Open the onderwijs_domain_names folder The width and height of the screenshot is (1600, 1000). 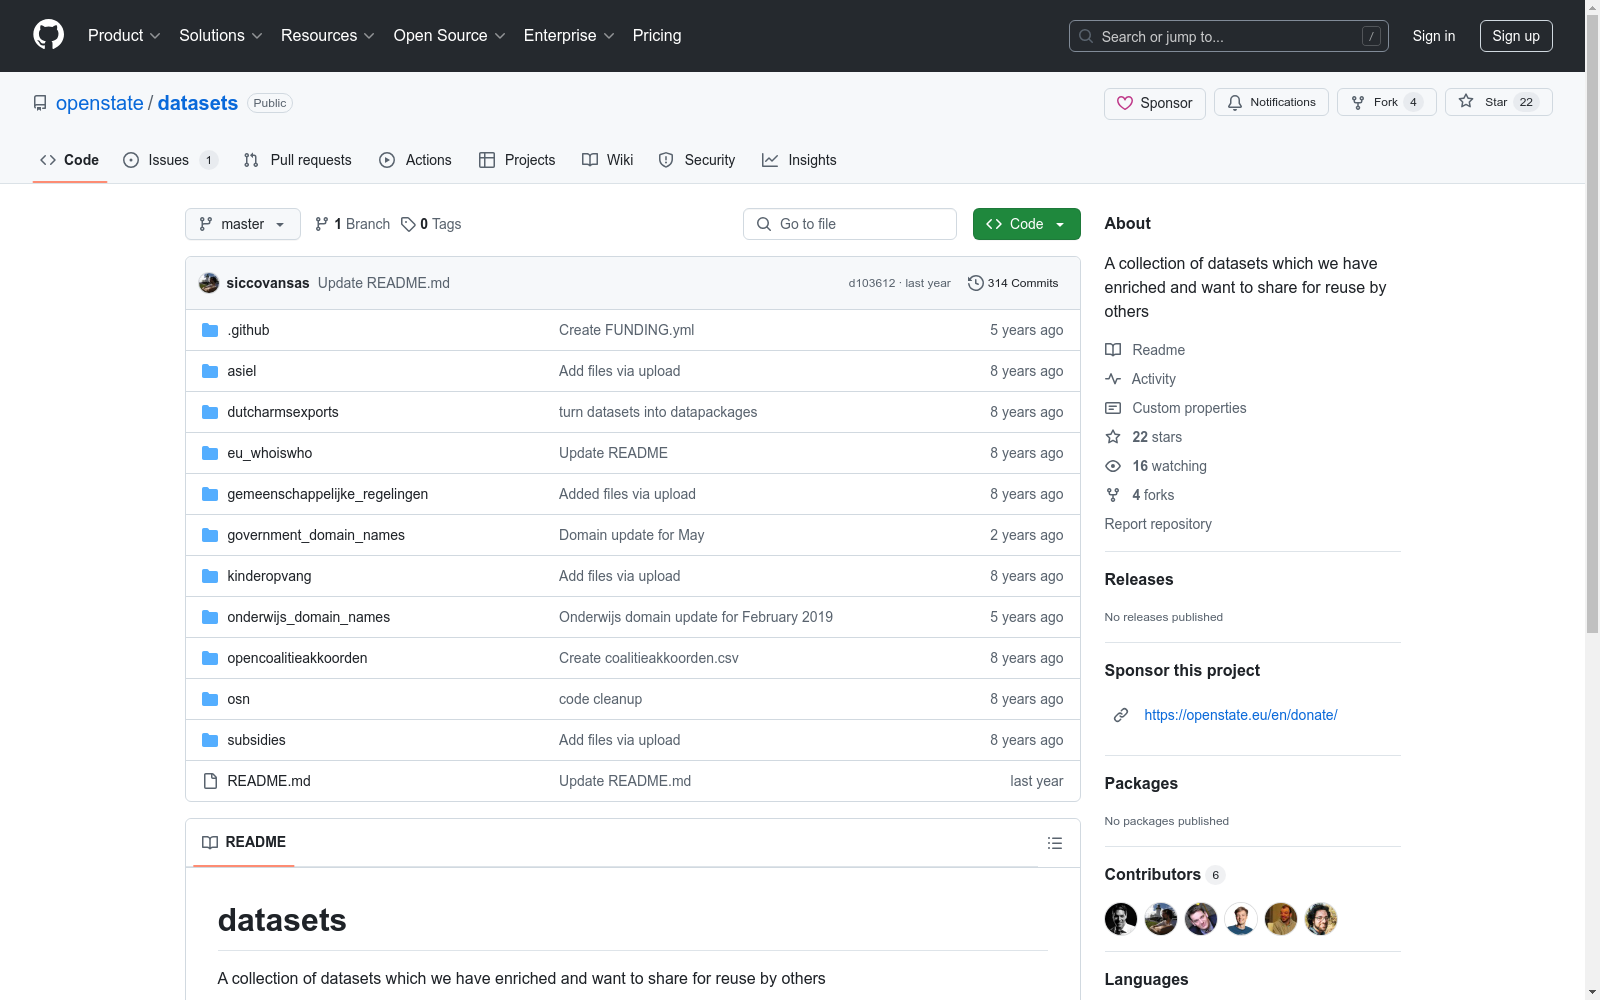coord(309,617)
